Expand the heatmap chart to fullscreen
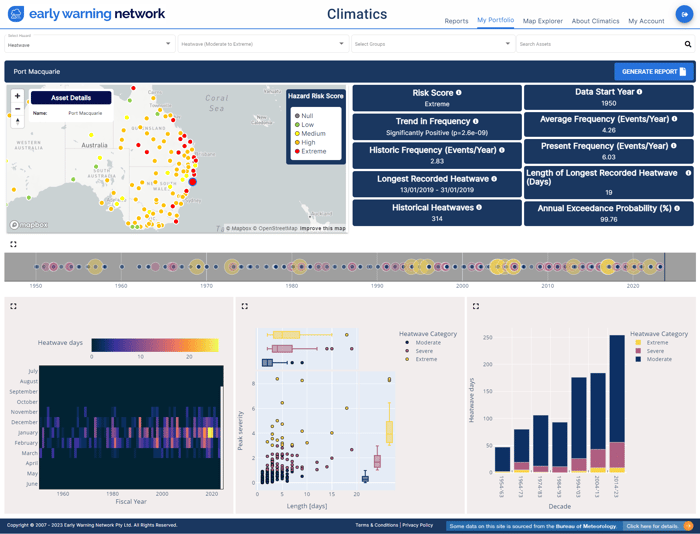The image size is (700, 534). (x=13, y=306)
